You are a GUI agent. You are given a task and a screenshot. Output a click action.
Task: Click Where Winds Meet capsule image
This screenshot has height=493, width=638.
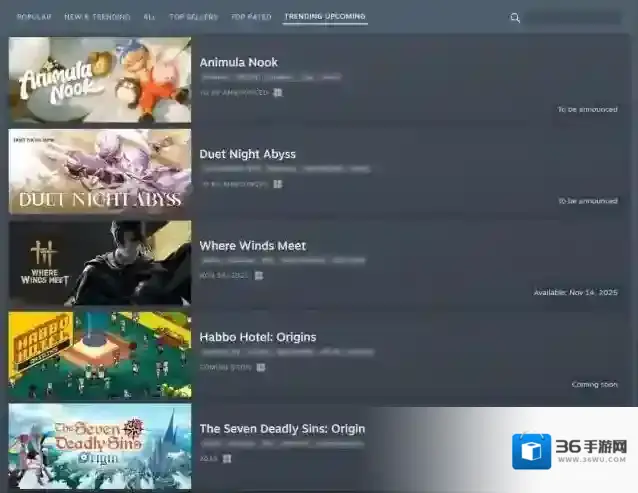[100, 262]
